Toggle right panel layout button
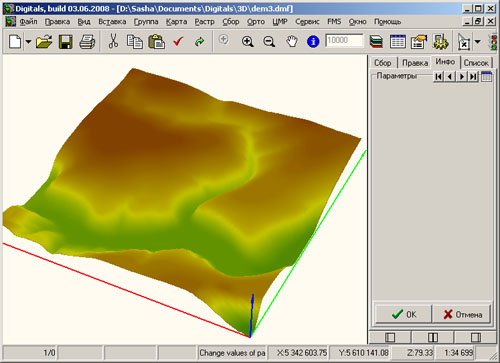Screen dimensions: 500x363 click(x=475, y=338)
